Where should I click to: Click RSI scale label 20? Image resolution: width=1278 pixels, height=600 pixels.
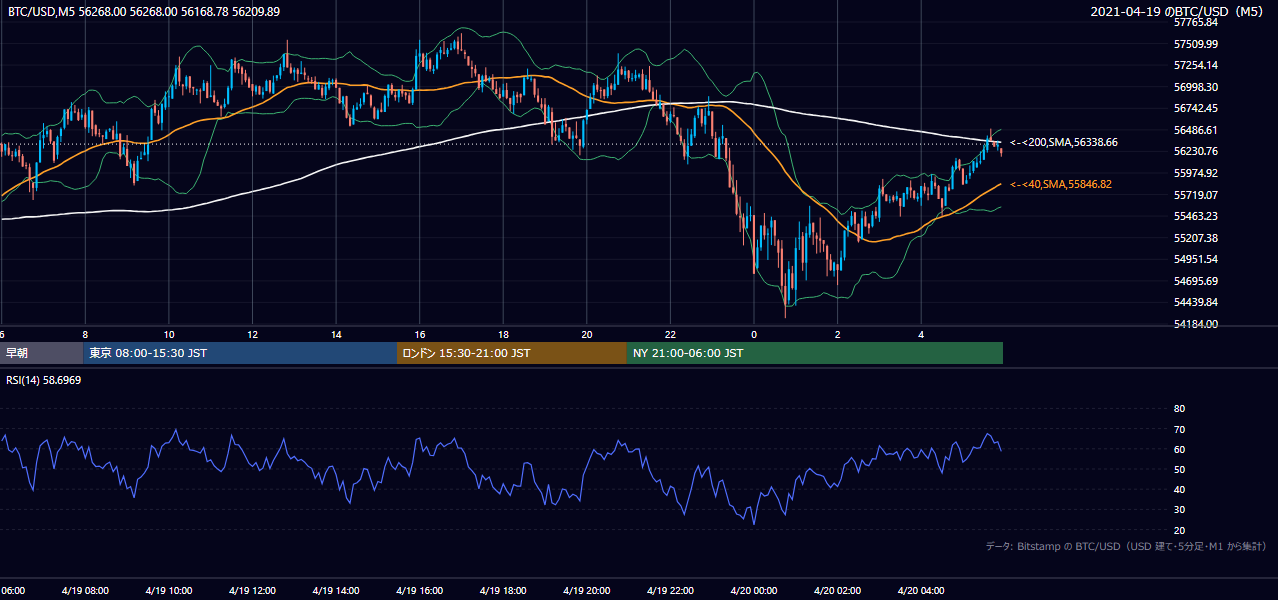[x=1179, y=530]
